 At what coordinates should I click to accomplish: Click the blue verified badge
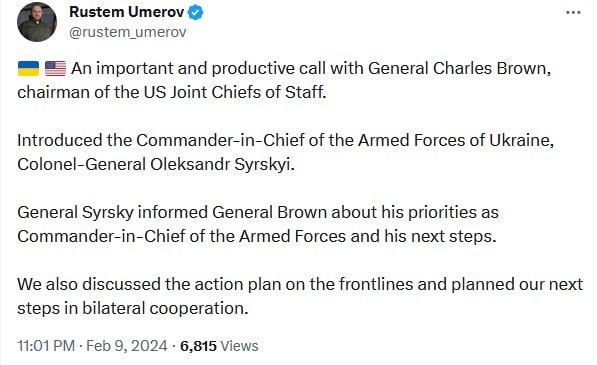coord(196,13)
